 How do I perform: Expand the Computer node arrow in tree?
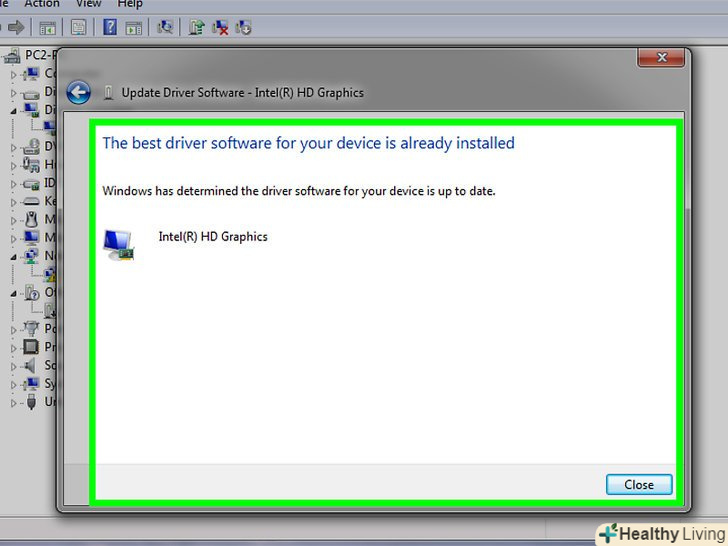(x=13, y=74)
